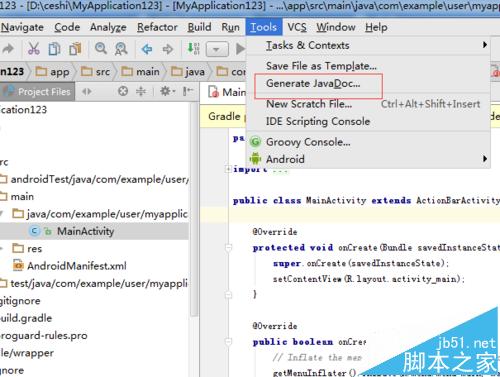Screen dimensions: 500x377
Task: Click the Cut scissors icon
Action: tap(34, 49)
